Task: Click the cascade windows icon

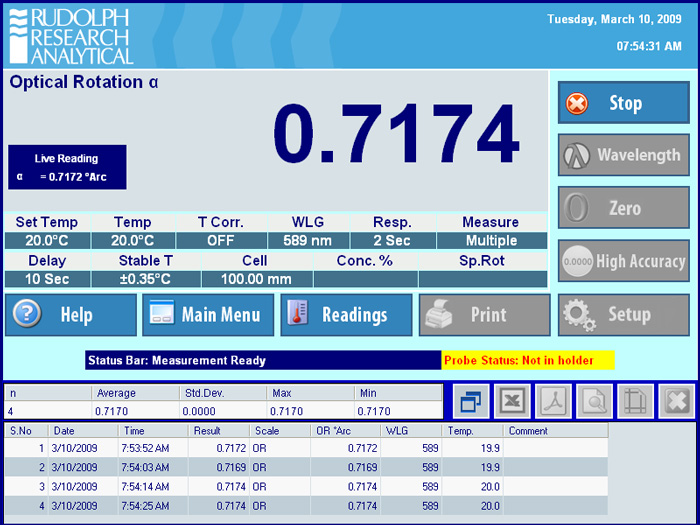Action: (470, 401)
